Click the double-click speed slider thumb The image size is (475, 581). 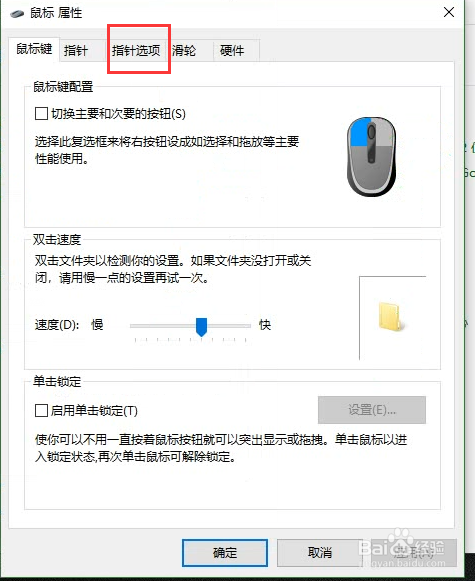[202, 327]
